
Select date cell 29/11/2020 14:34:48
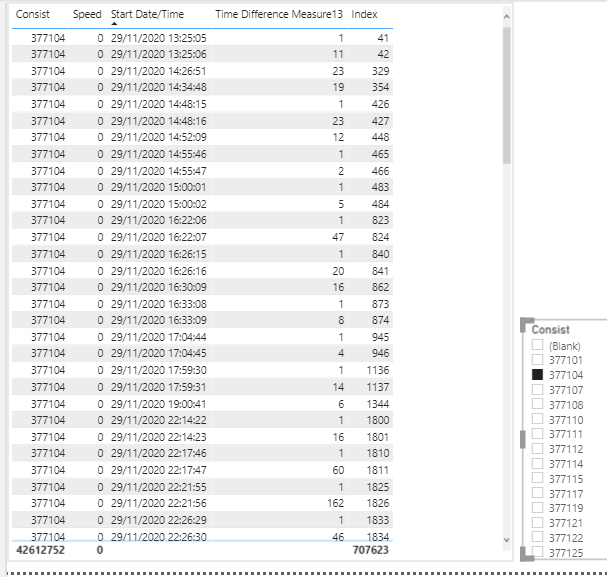click(159, 87)
